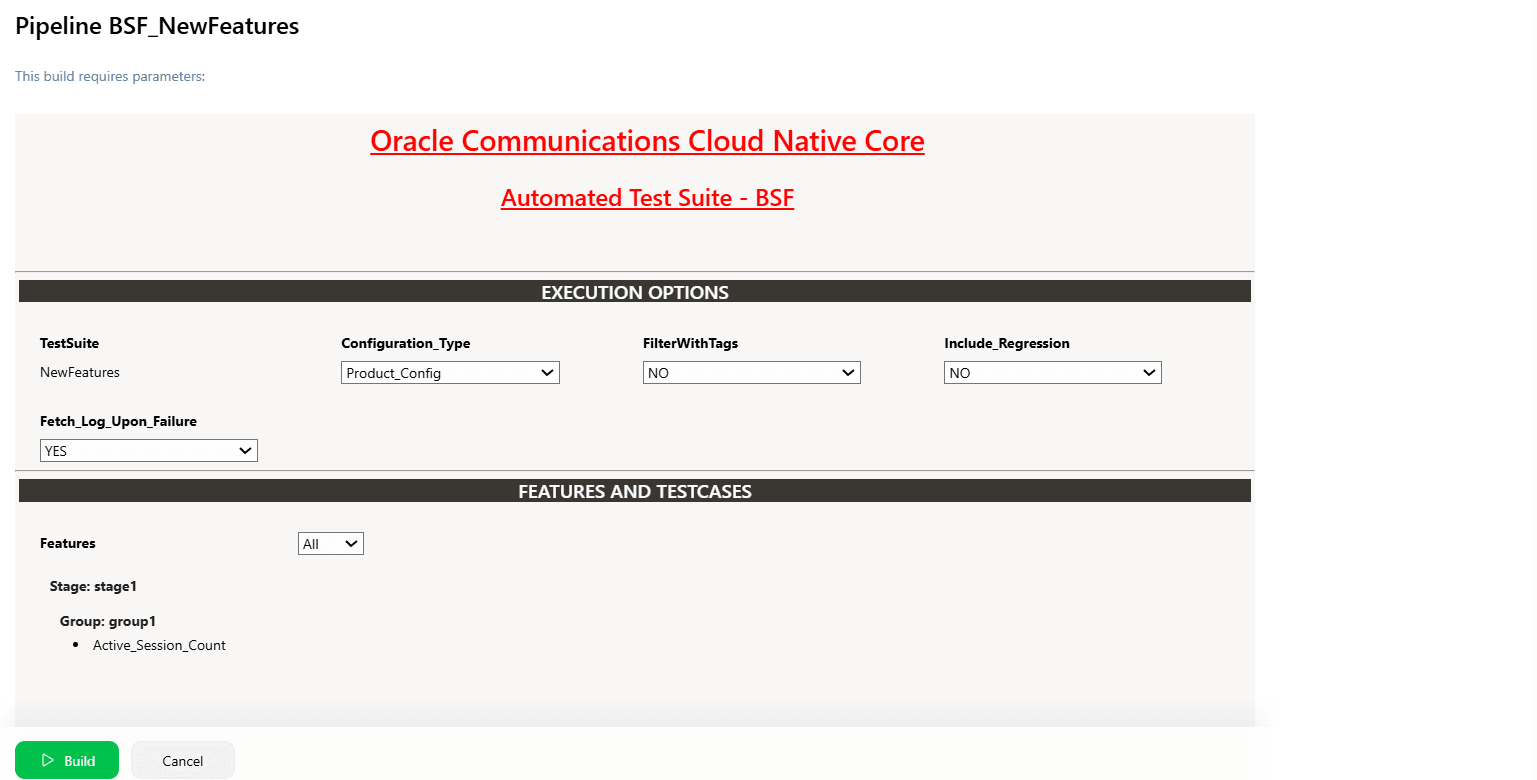Open the Fetch_Log_Upon_Failure dropdown

click(x=148, y=450)
